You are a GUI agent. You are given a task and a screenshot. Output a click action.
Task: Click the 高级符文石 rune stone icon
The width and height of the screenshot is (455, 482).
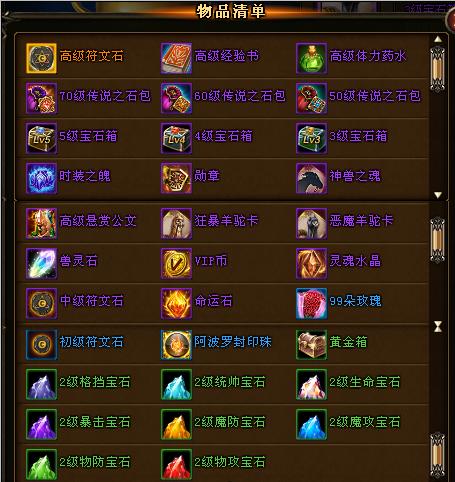41,58
